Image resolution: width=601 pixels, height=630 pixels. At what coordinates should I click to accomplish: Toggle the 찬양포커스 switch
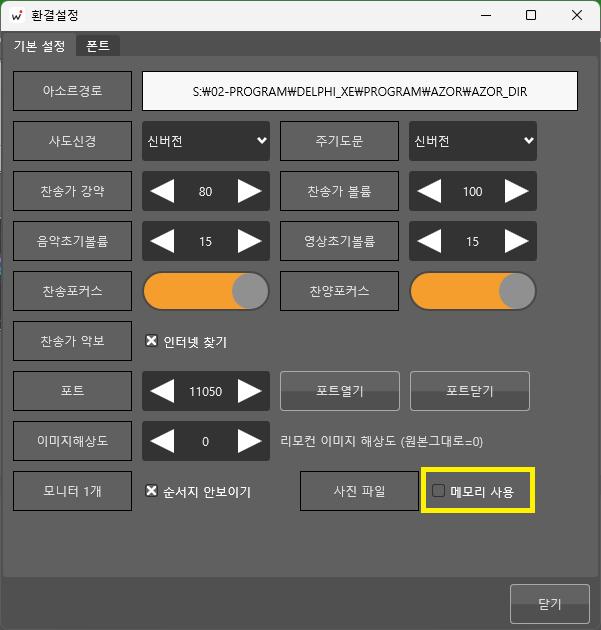[x=473, y=291]
